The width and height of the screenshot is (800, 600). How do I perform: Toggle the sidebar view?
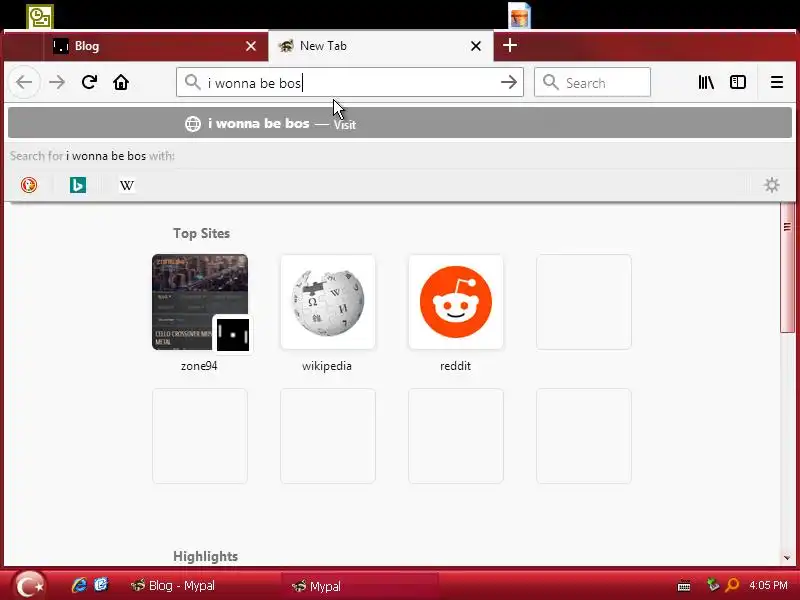[x=738, y=82]
